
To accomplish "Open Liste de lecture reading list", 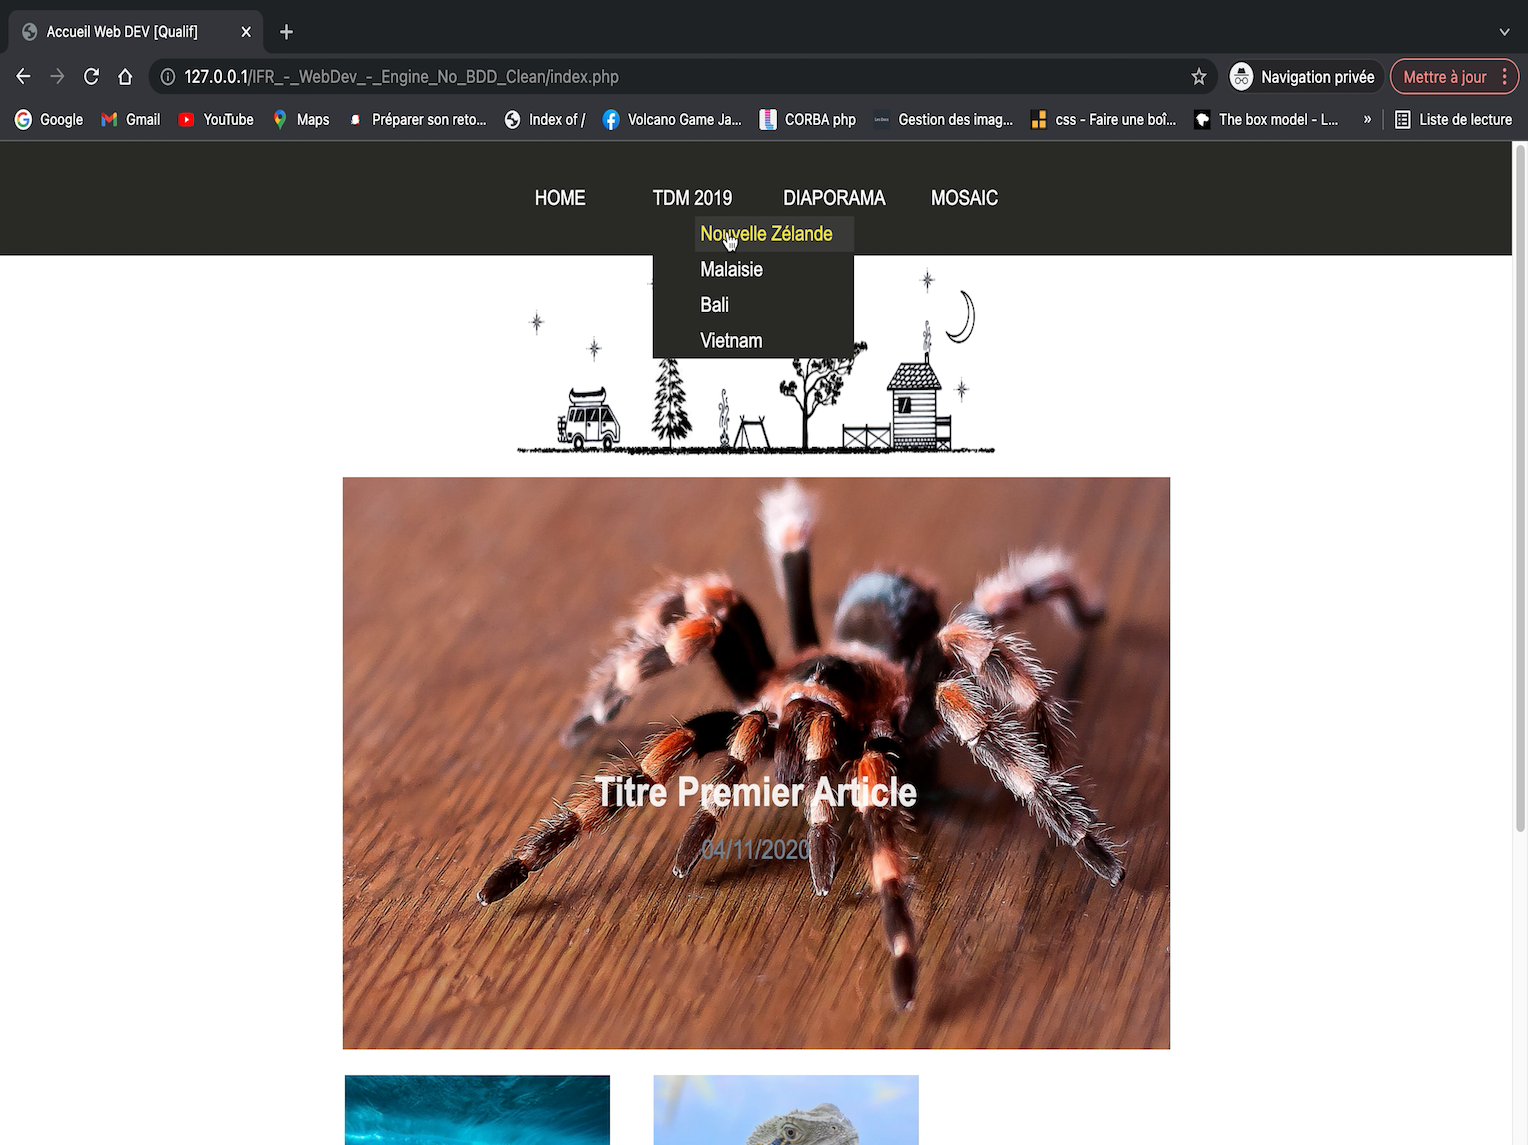I will click(1453, 120).
